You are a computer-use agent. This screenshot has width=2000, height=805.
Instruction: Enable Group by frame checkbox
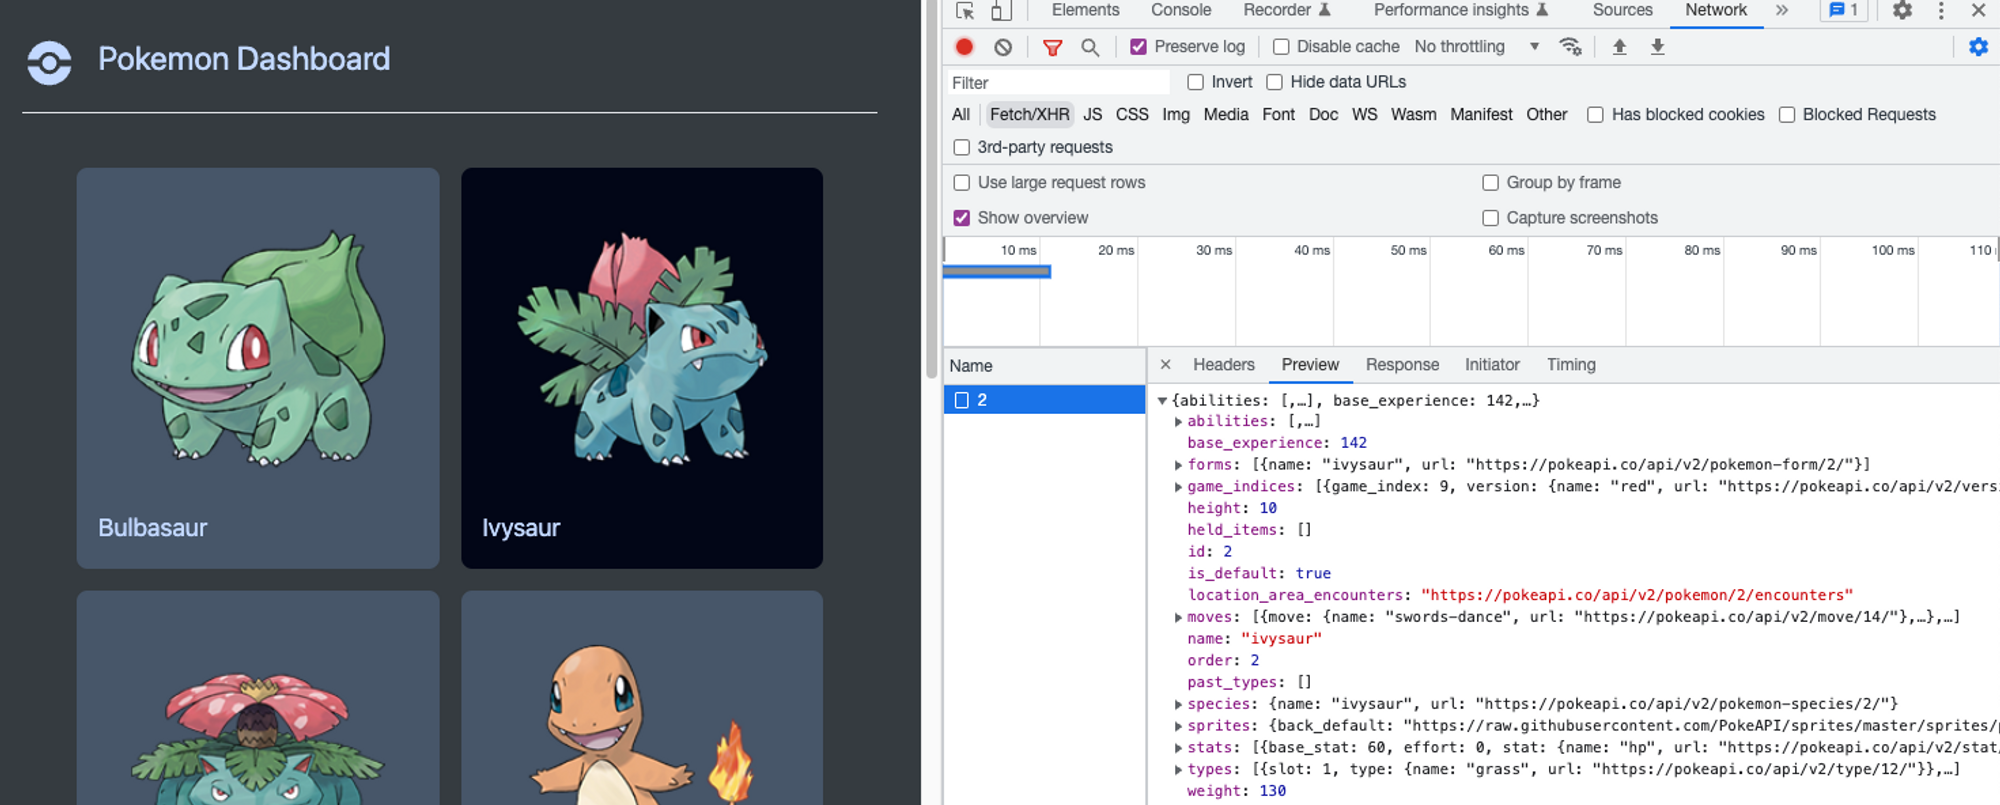pyautogui.click(x=1490, y=183)
